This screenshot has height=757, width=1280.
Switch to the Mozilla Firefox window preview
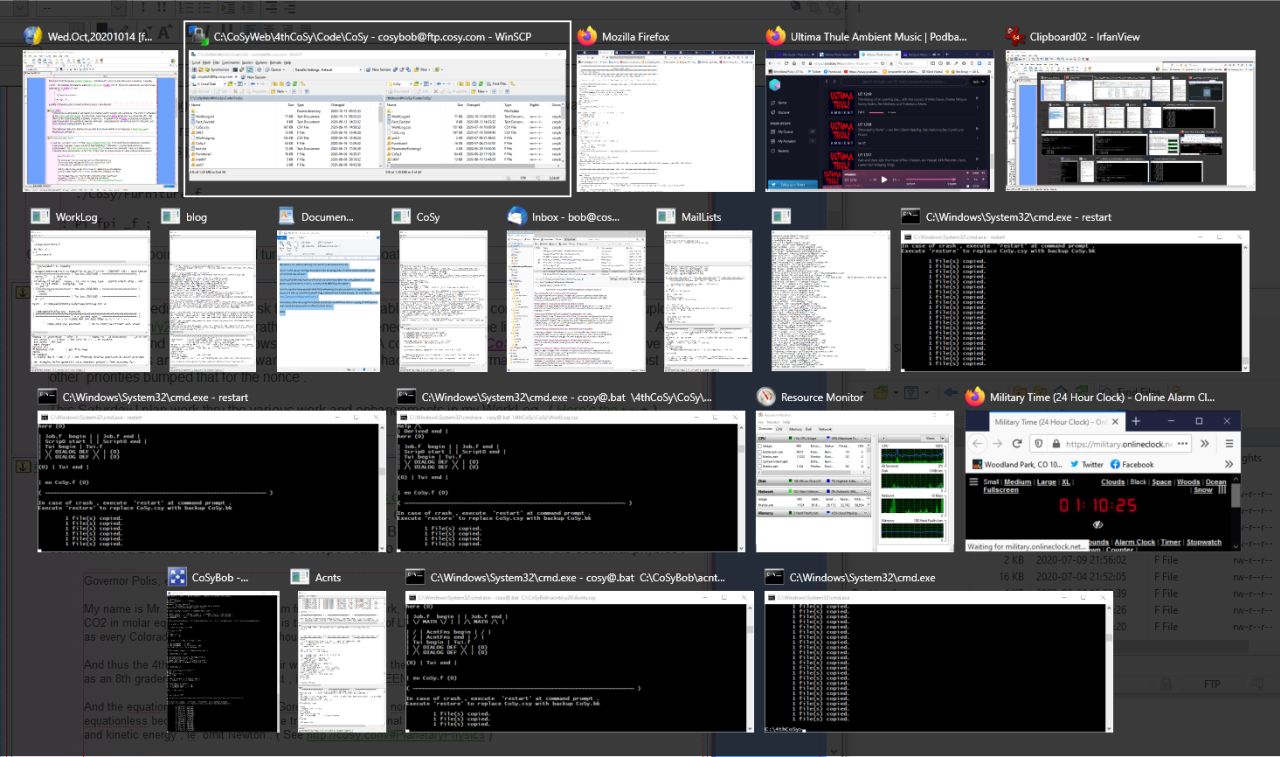(x=664, y=120)
